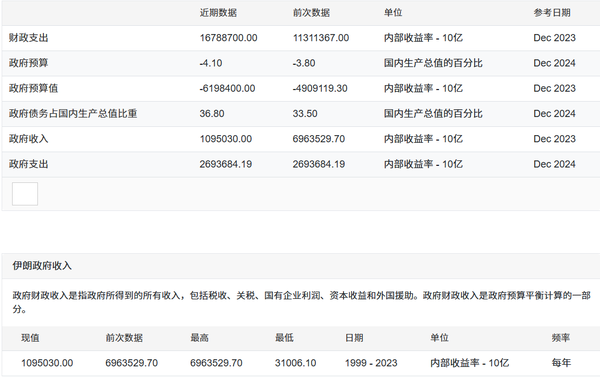Click the 最高 column header
The image size is (600, 379).
click(x=199, y=338)
